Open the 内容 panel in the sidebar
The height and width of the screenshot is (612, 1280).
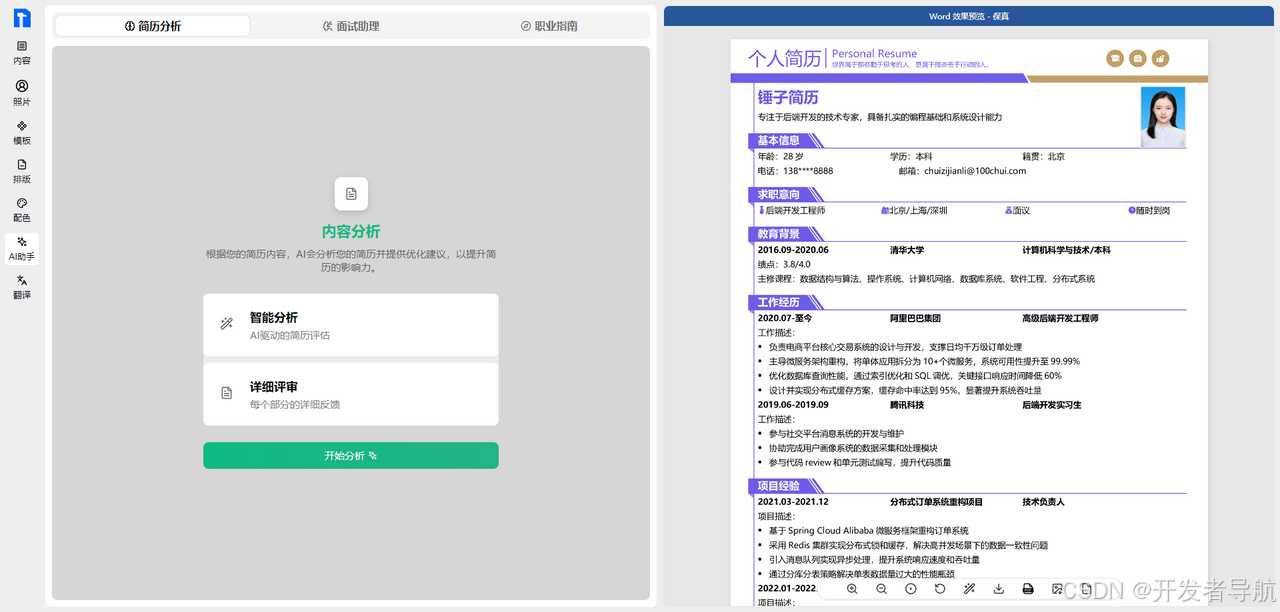(22, 51)
